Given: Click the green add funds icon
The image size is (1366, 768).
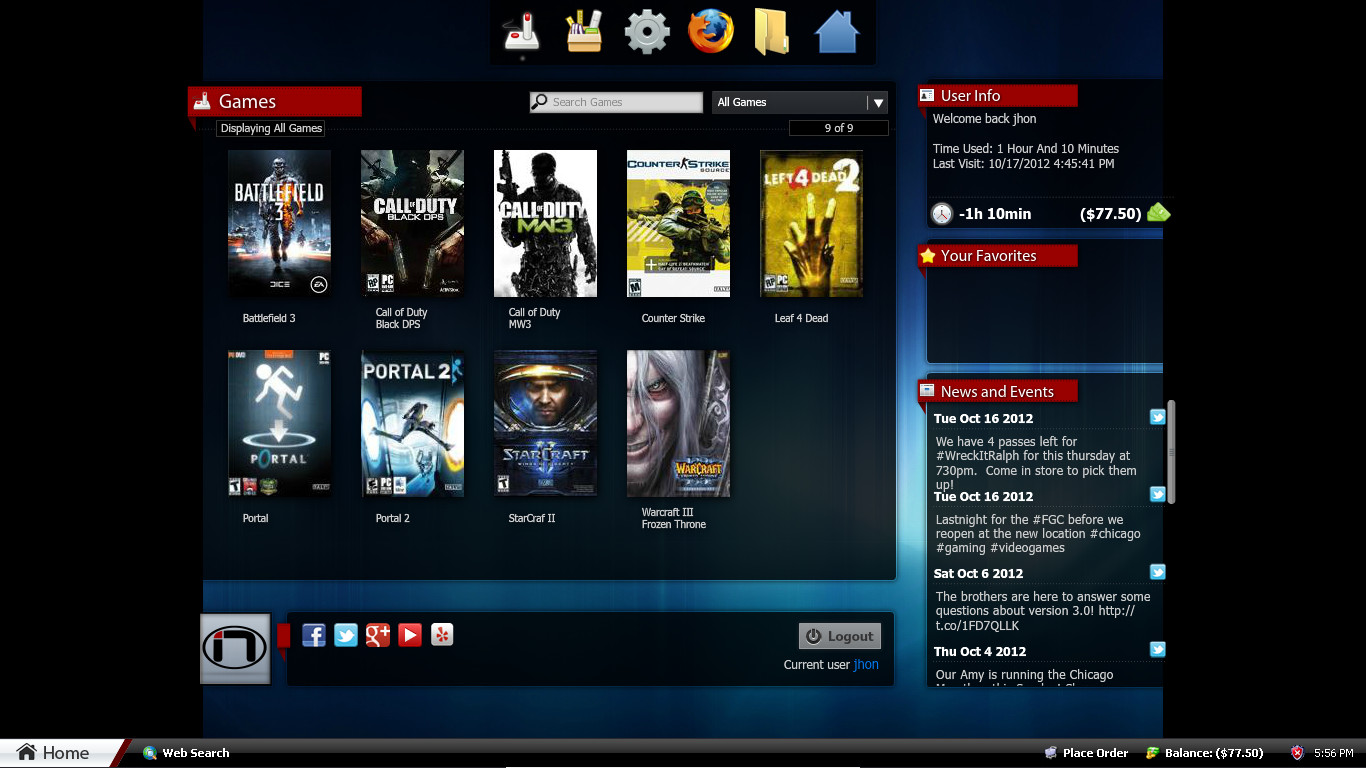Looking at the screenshot, I should point(1158,213).
